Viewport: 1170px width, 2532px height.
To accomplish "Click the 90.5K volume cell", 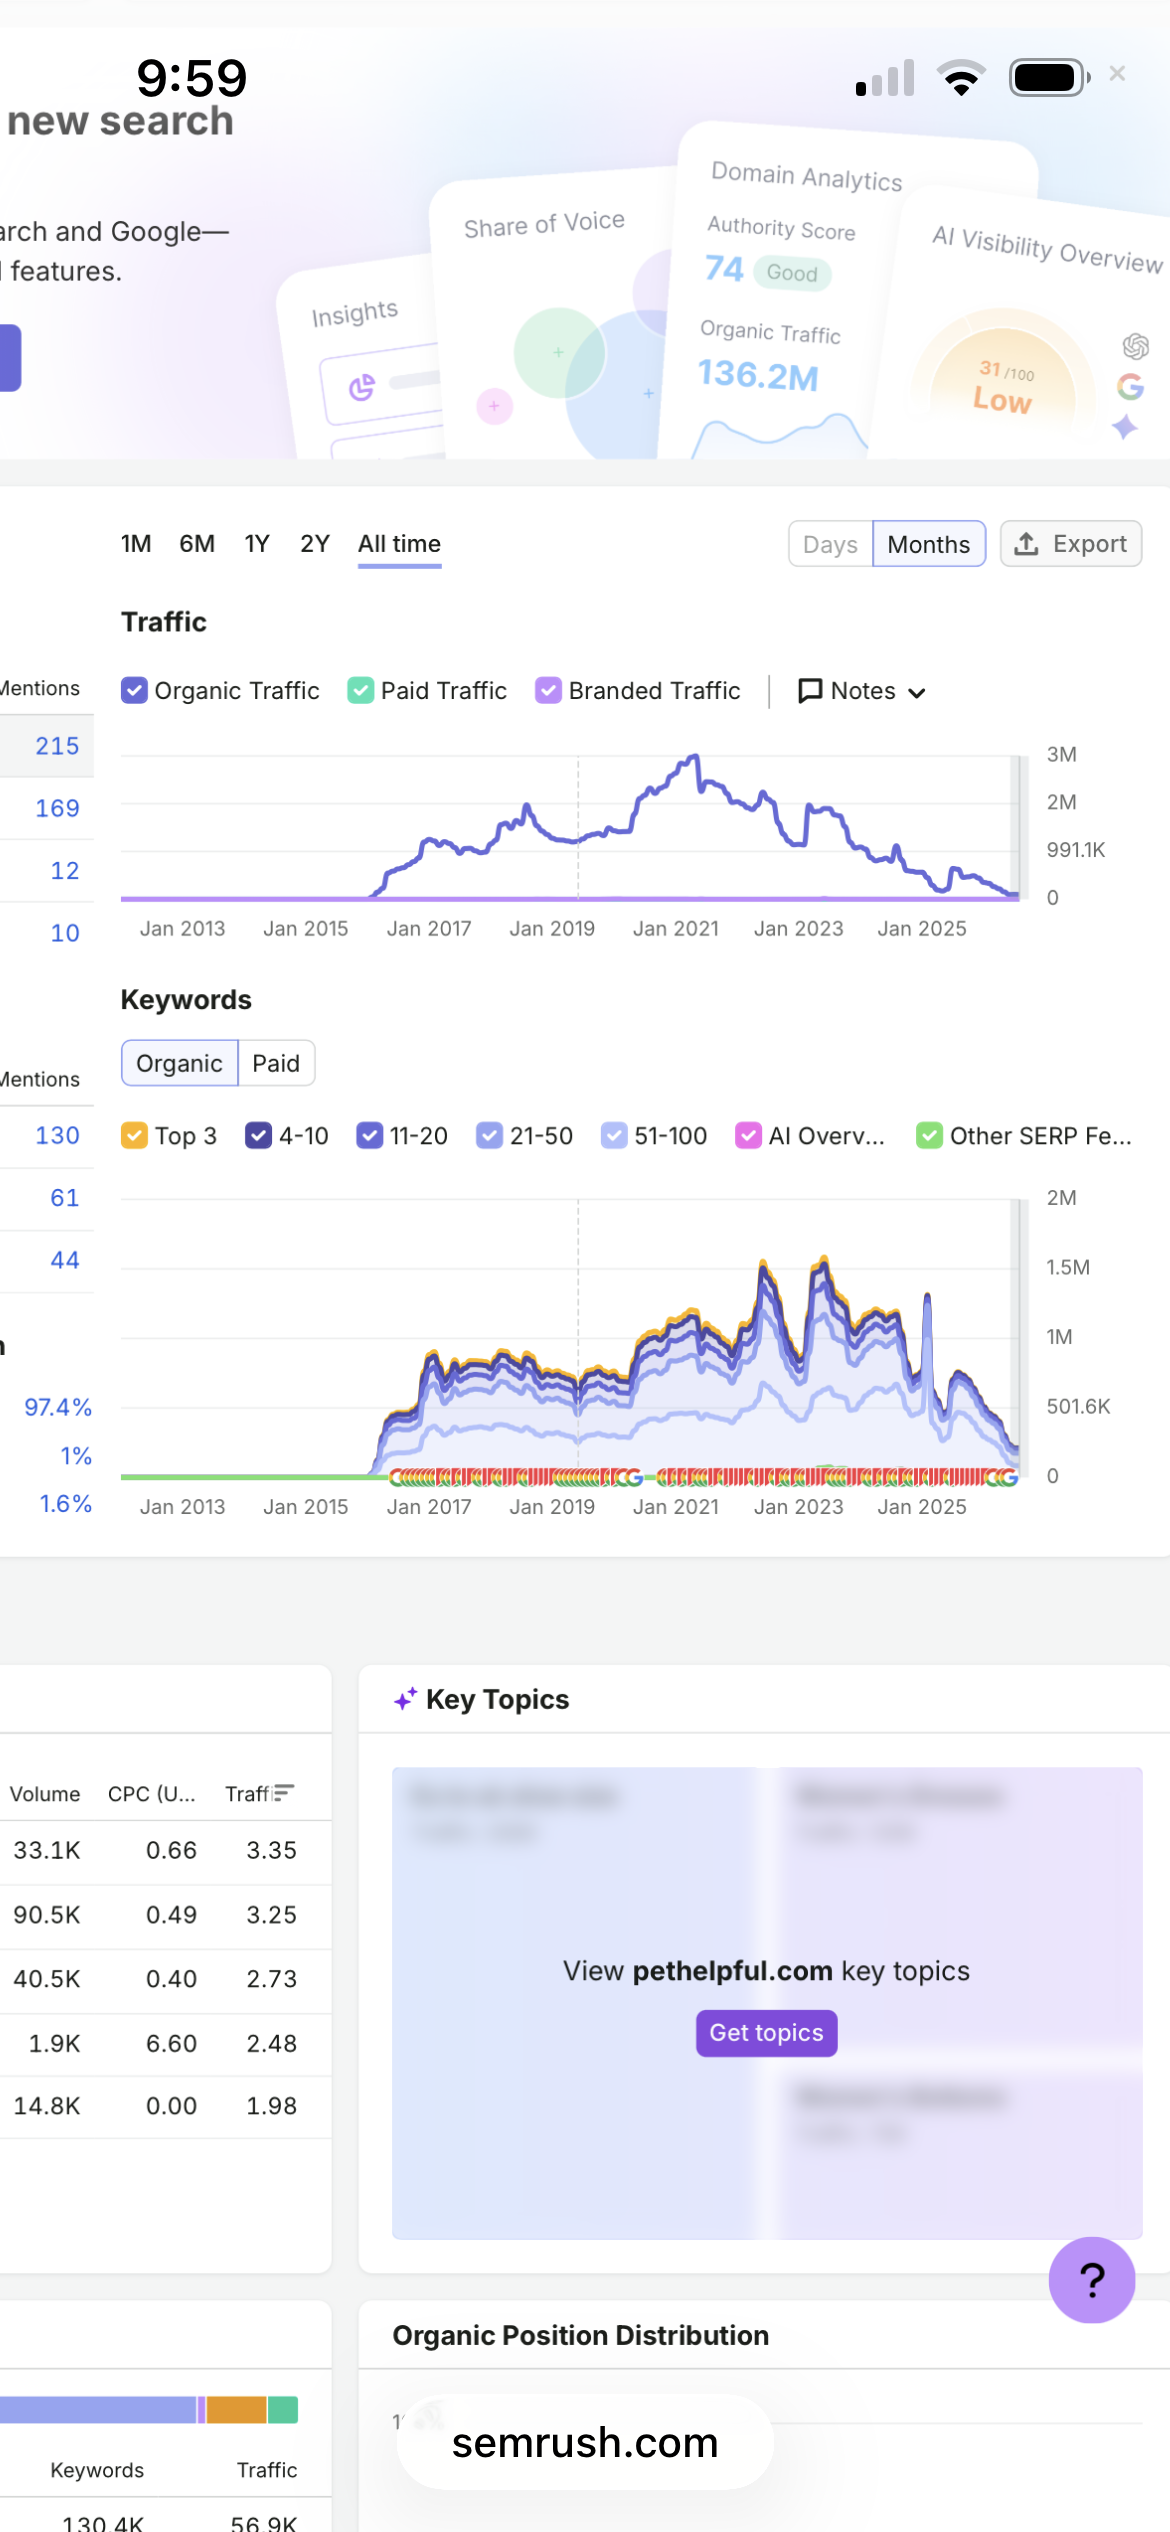I will (x=46, y=1915).
